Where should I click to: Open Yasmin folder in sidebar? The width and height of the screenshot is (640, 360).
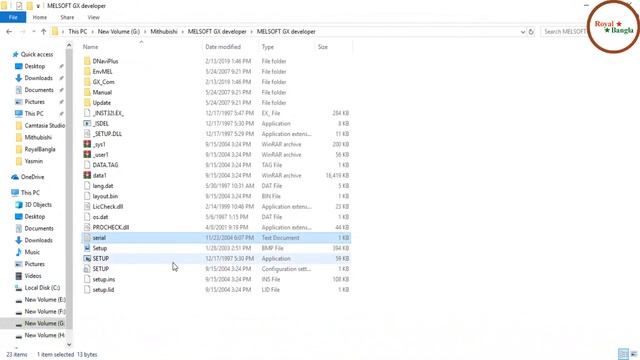(x=33, y=161)
